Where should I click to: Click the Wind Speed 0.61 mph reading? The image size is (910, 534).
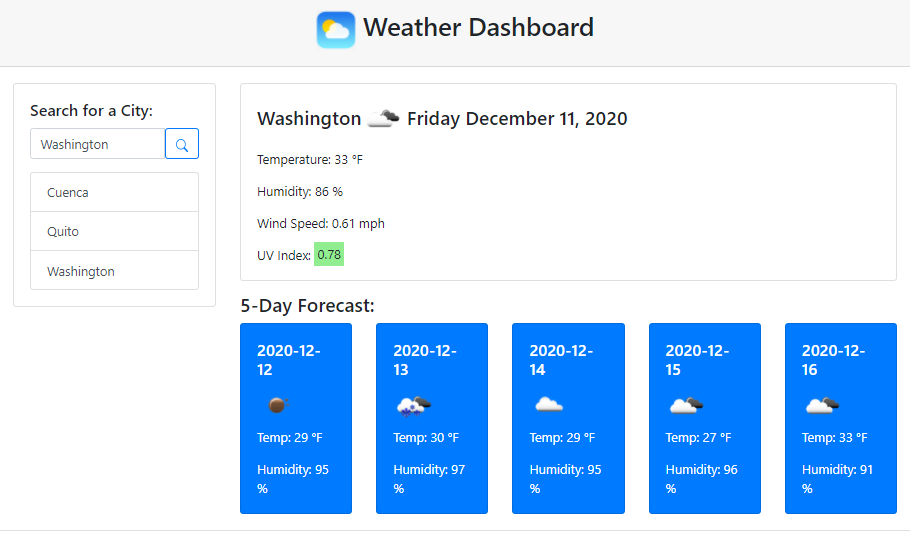pyautogui.click(x=320, y=223)
